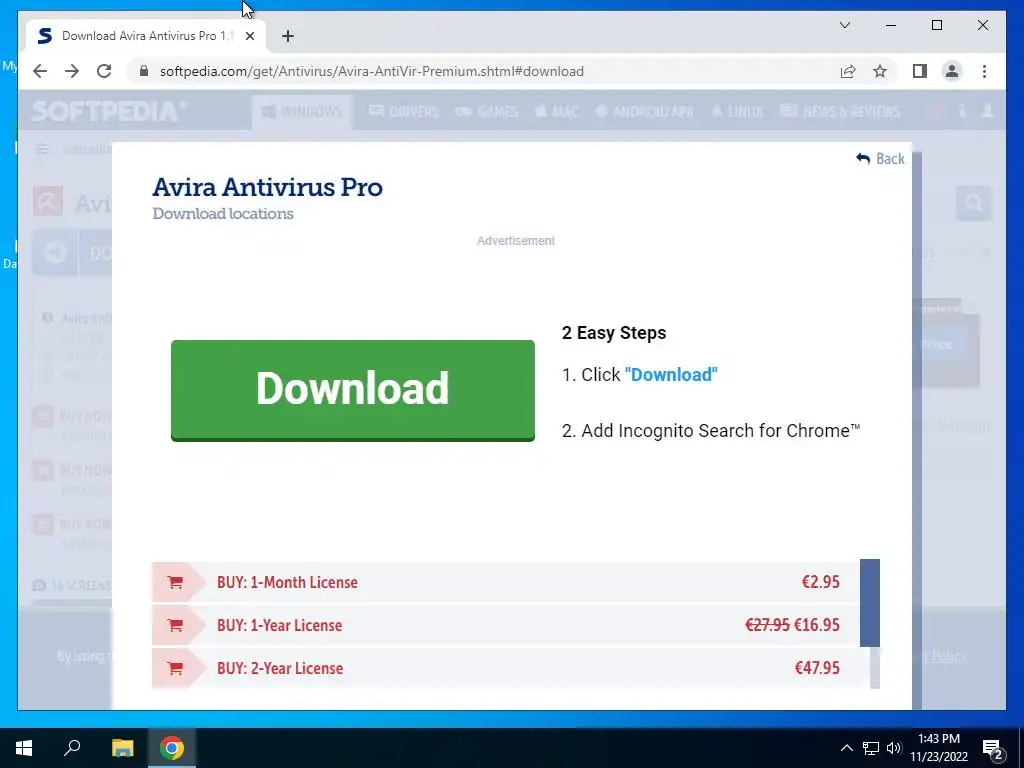Go back using the Back link in the popup
1024x768 pixels.
pyautogui.click(x=880, y=159)
